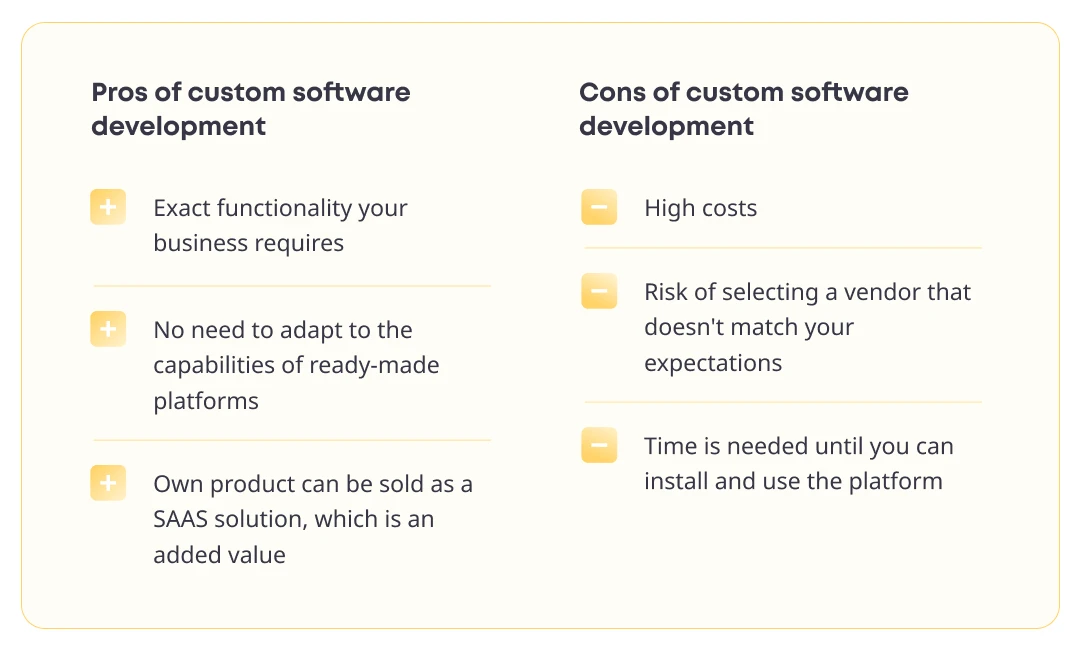Click the "Time is needed until you can install" text

[799, 463]
